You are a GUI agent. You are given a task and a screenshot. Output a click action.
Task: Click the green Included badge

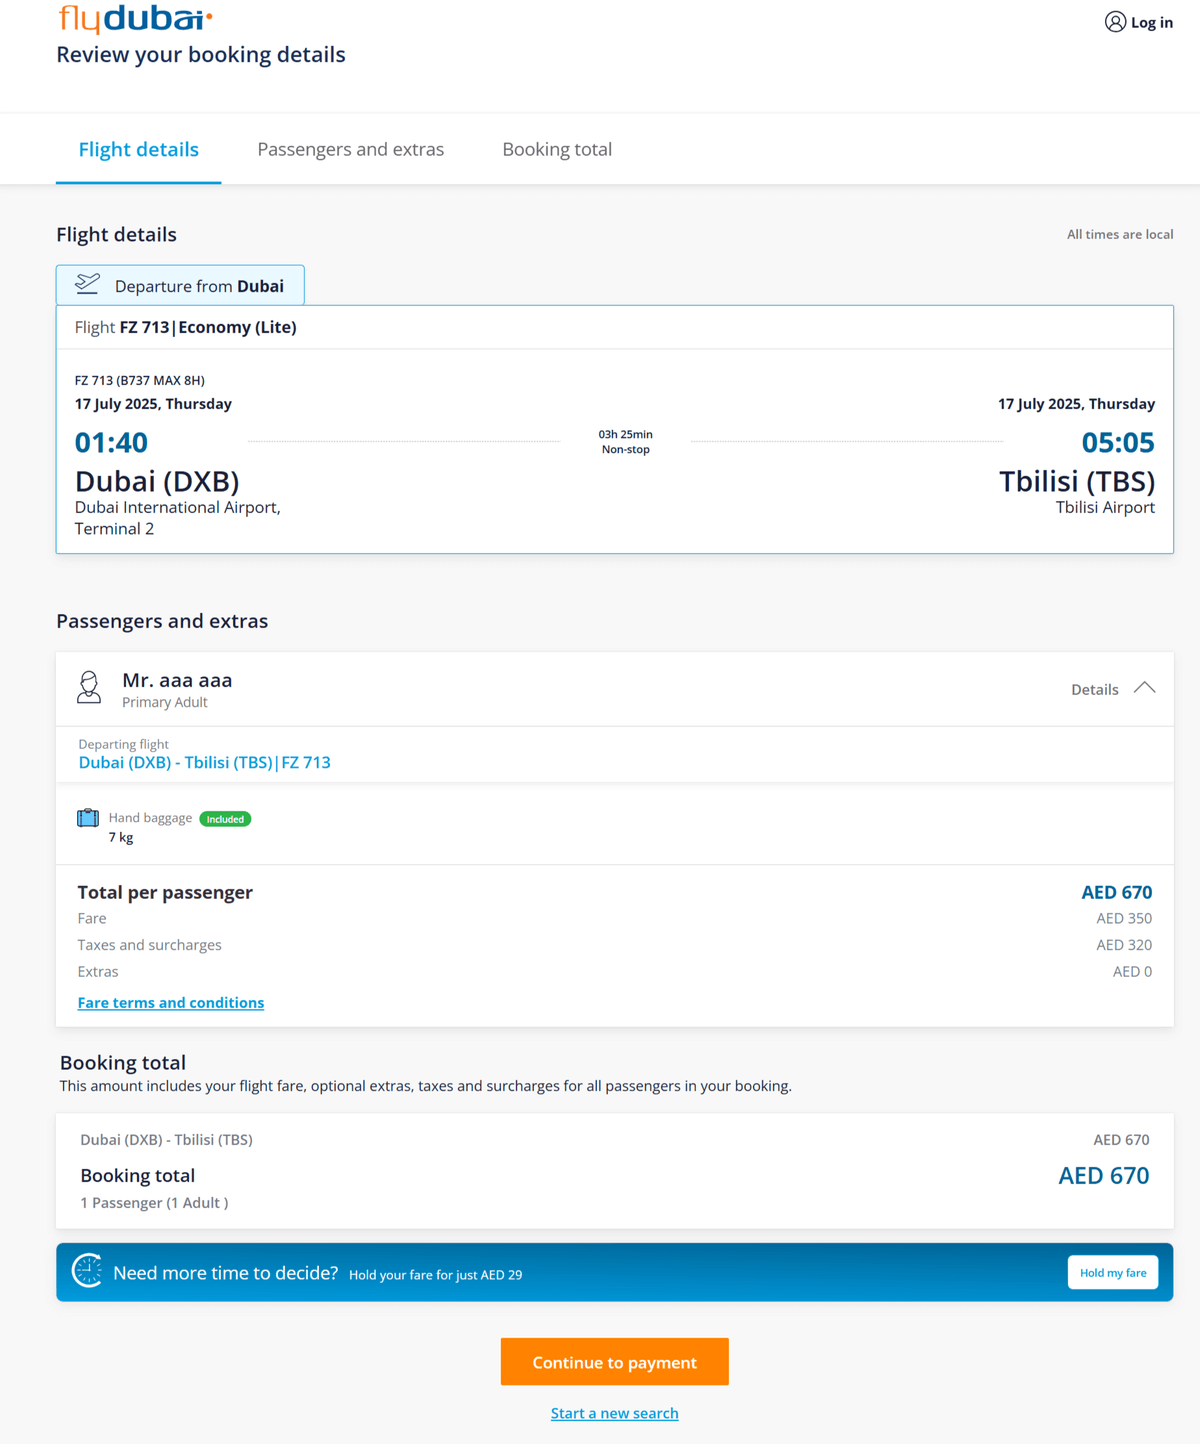(225, 819)
